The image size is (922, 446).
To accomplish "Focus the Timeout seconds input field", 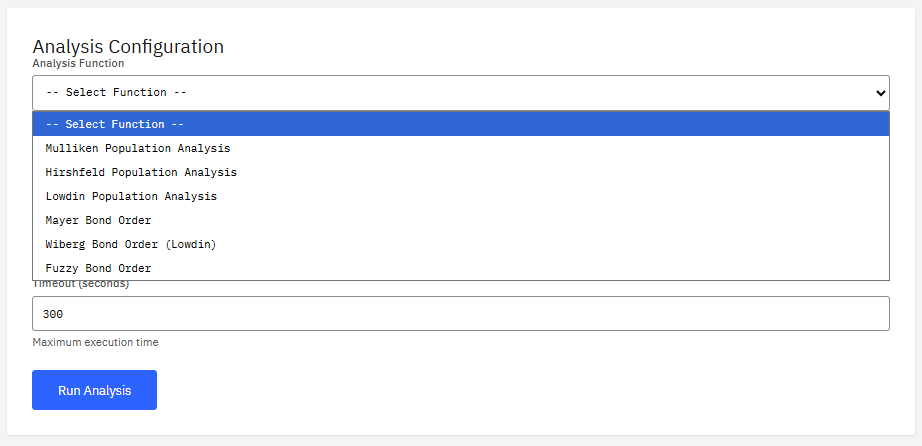I will (460, 314).
